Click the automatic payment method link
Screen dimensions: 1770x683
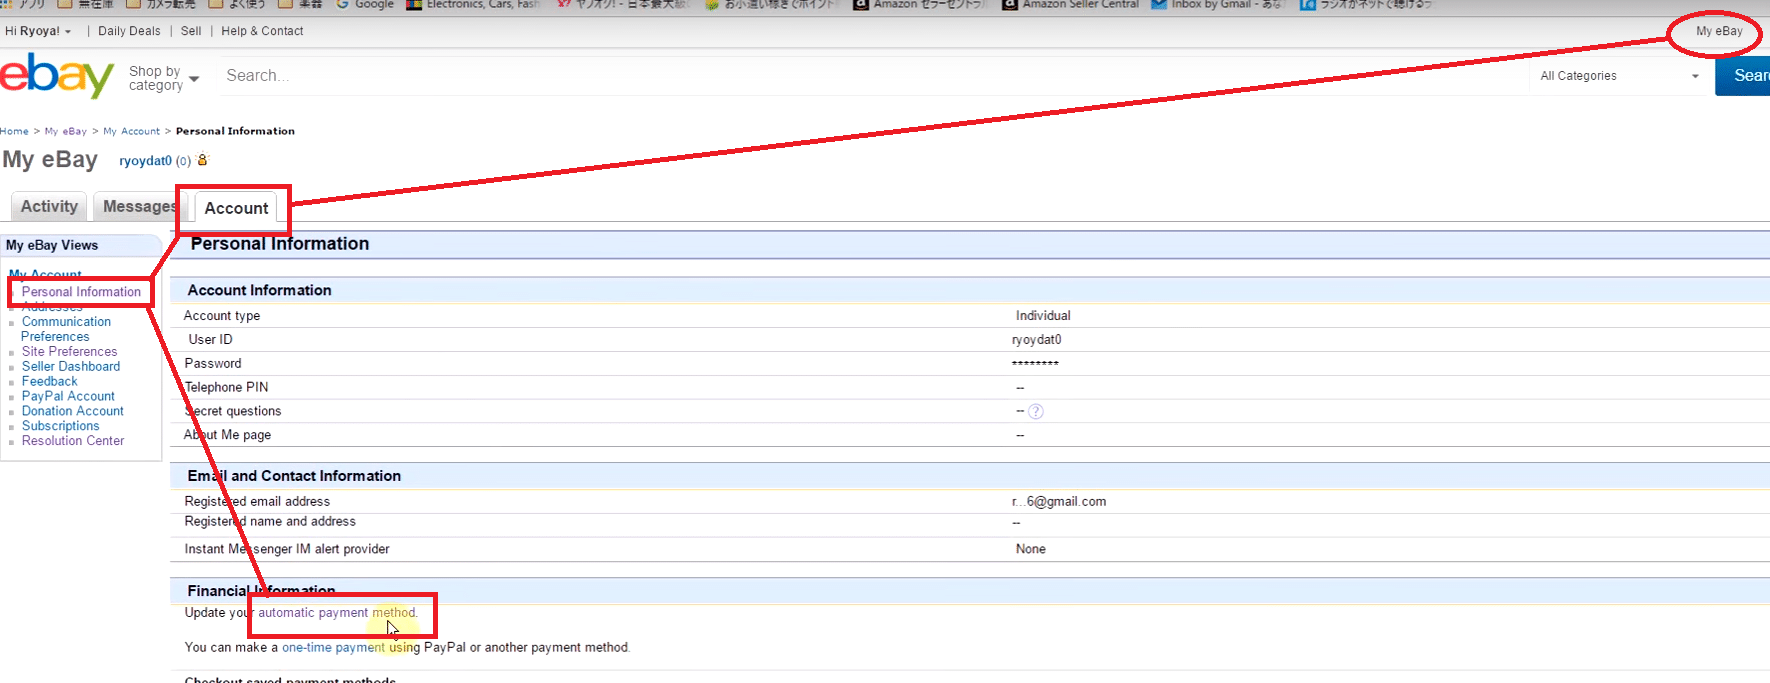pos(336,613)
